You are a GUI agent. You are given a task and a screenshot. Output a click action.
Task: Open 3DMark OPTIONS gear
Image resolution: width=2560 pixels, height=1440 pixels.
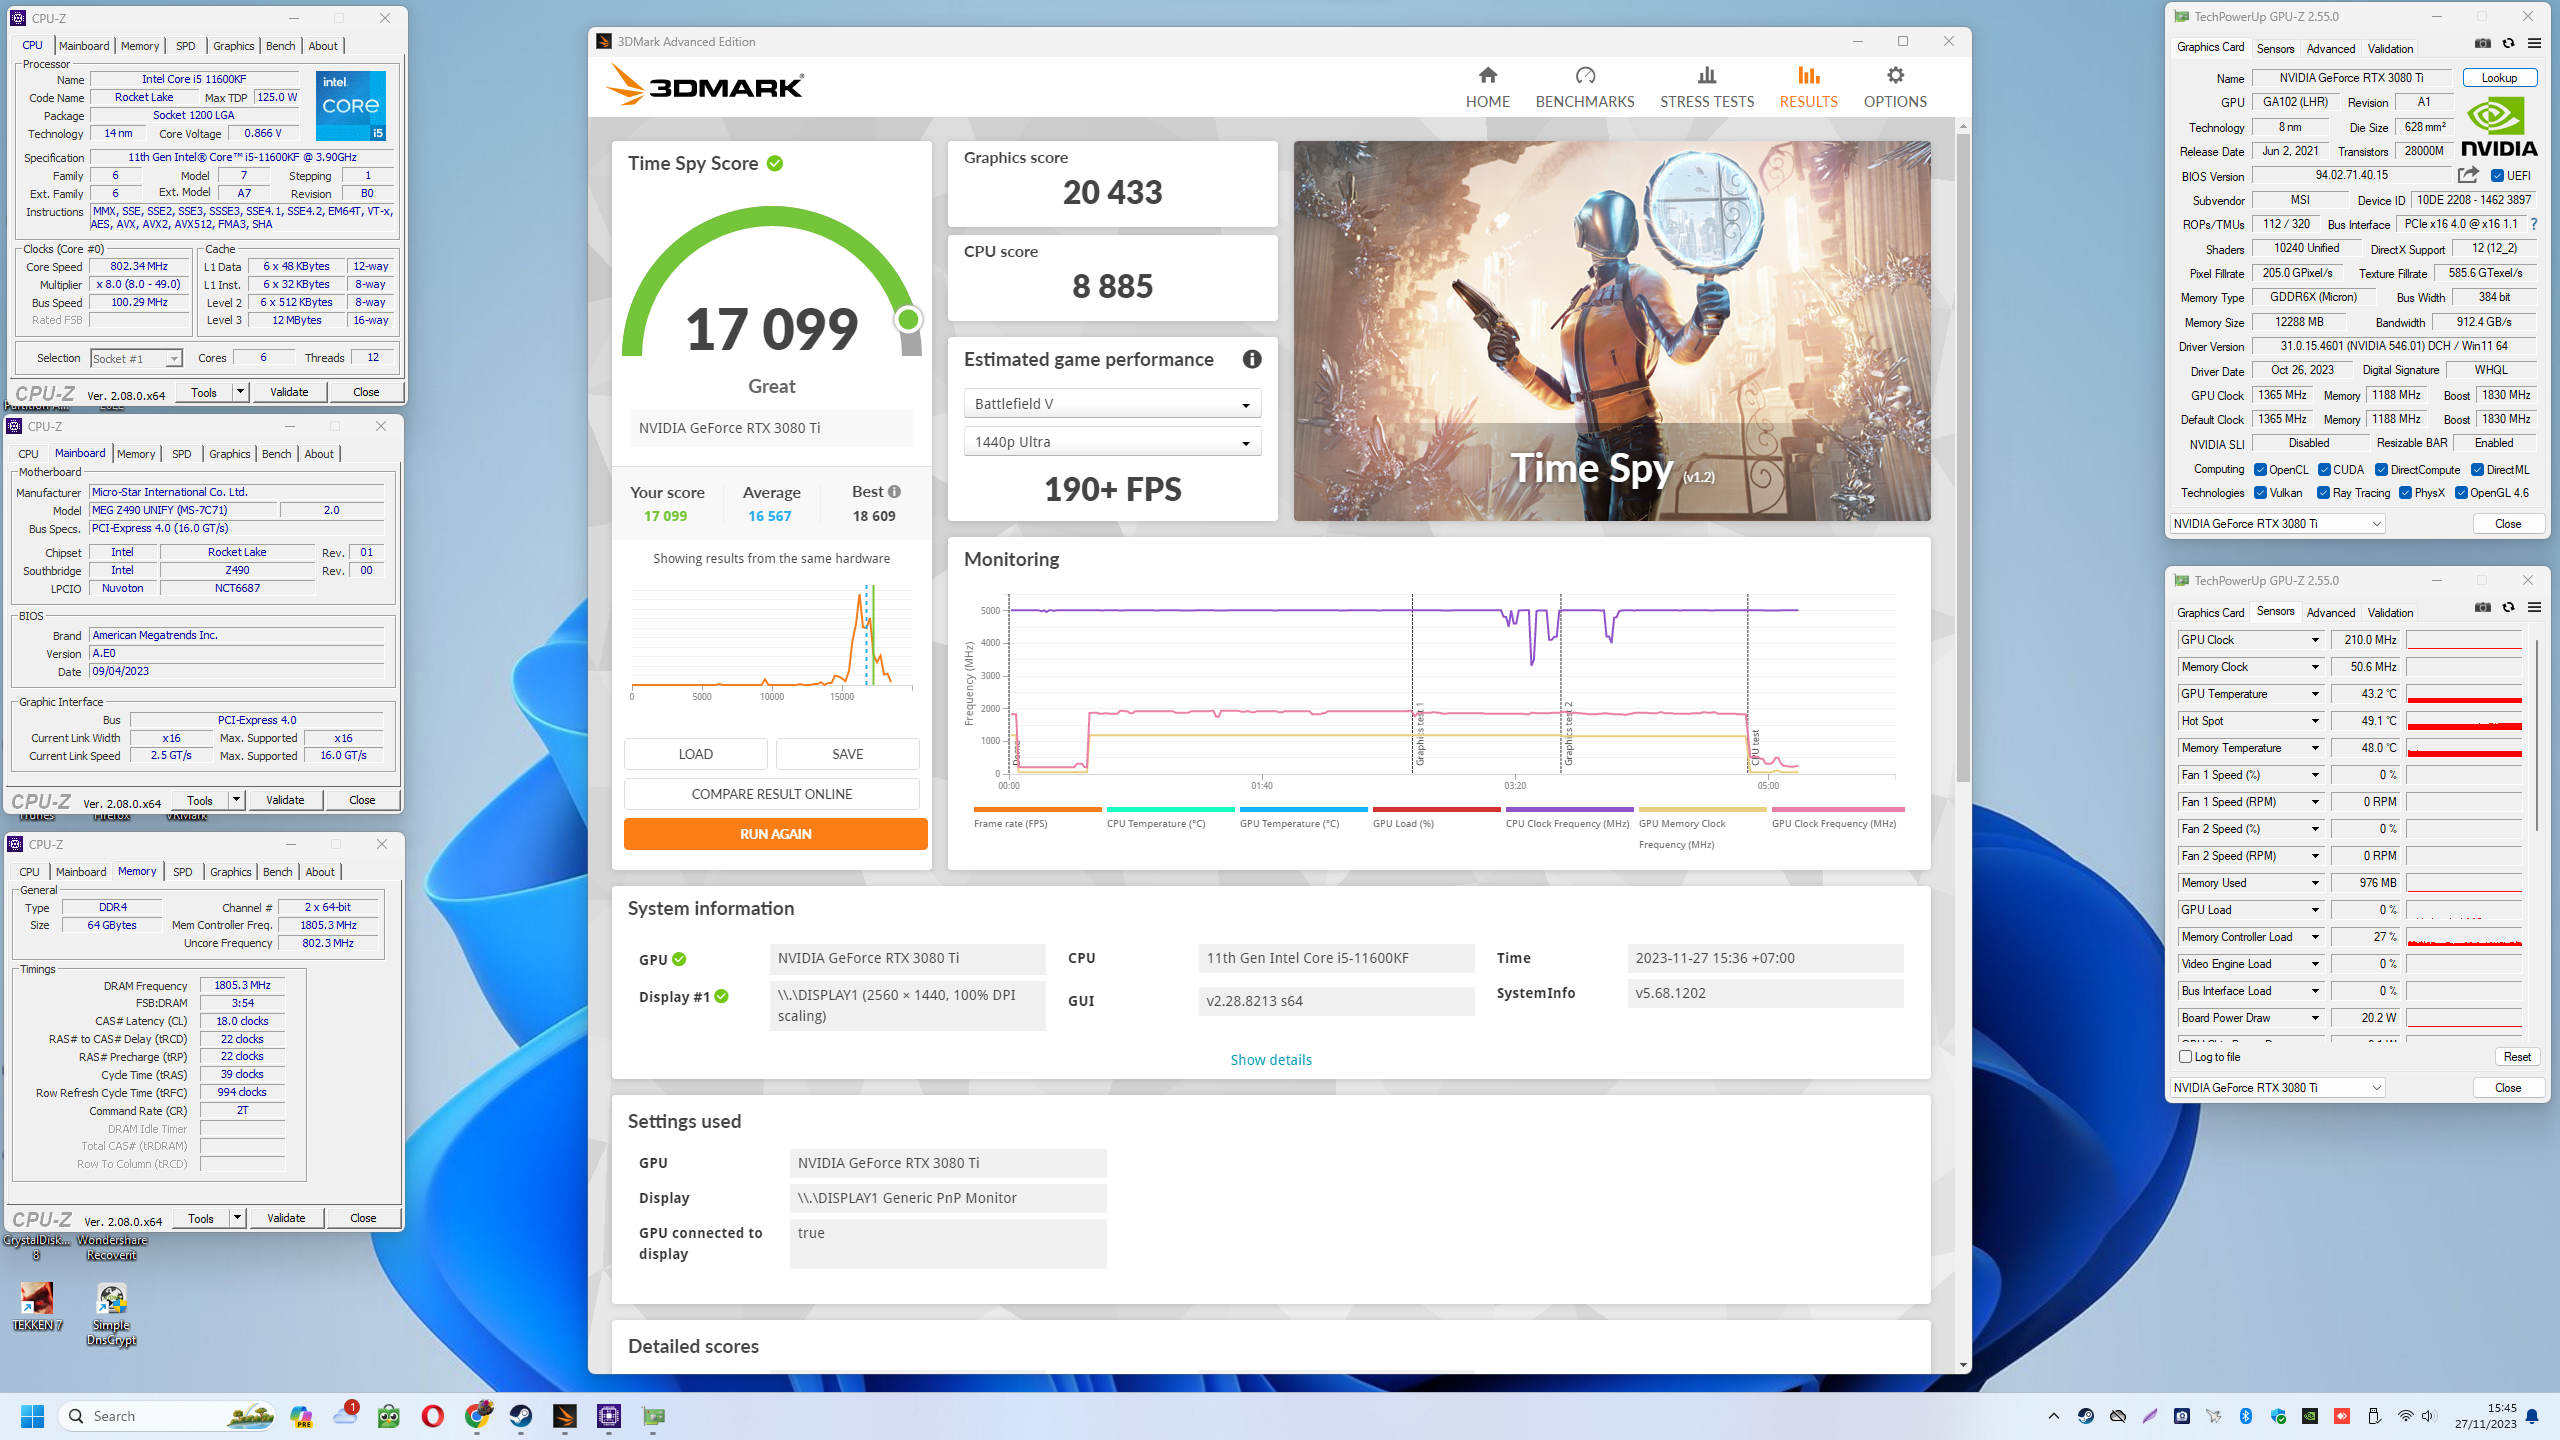1895,76
